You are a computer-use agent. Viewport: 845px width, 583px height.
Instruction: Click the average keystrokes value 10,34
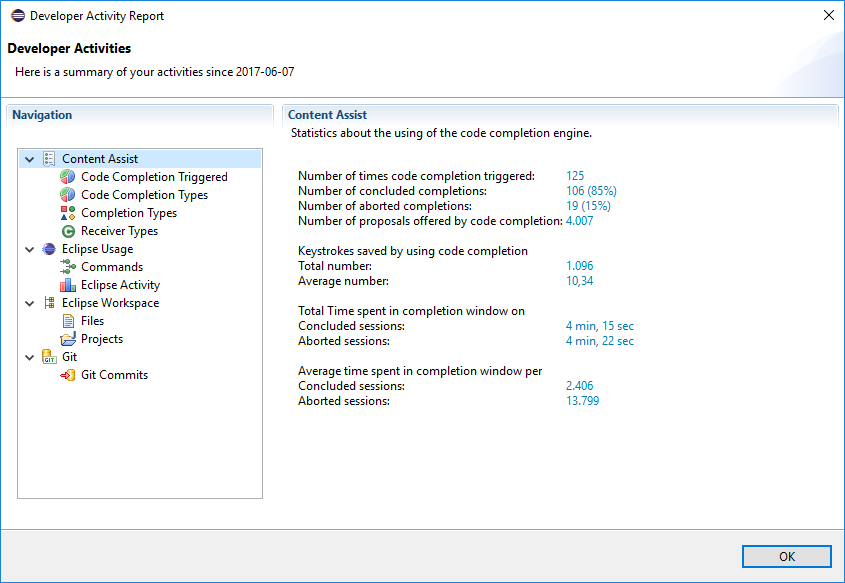coord(579,281)
